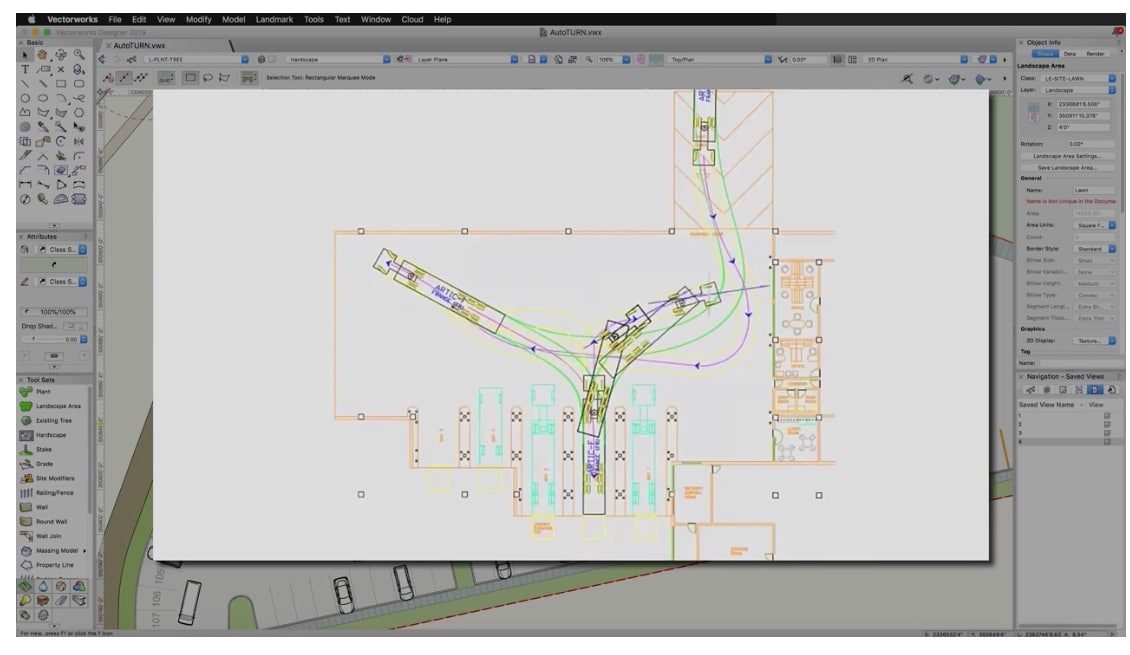Select the Pan hand tool
This screenshot has height=655, width=1130.
coord(43,55)
